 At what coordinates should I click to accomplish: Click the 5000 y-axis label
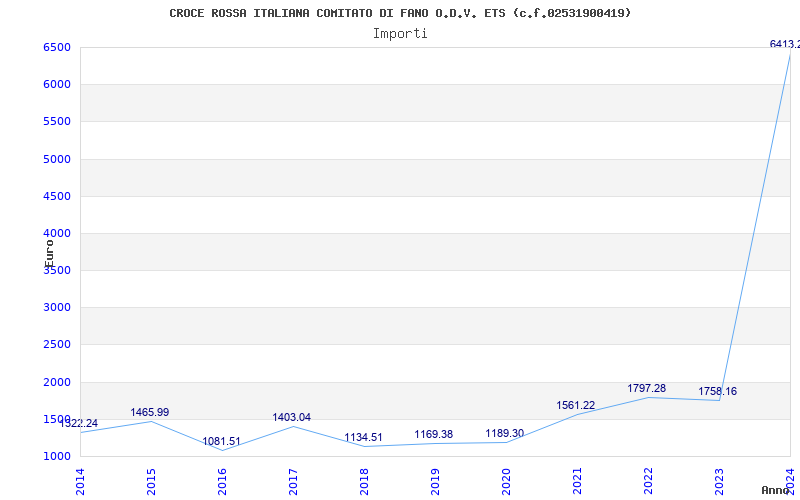click(57, 159)
